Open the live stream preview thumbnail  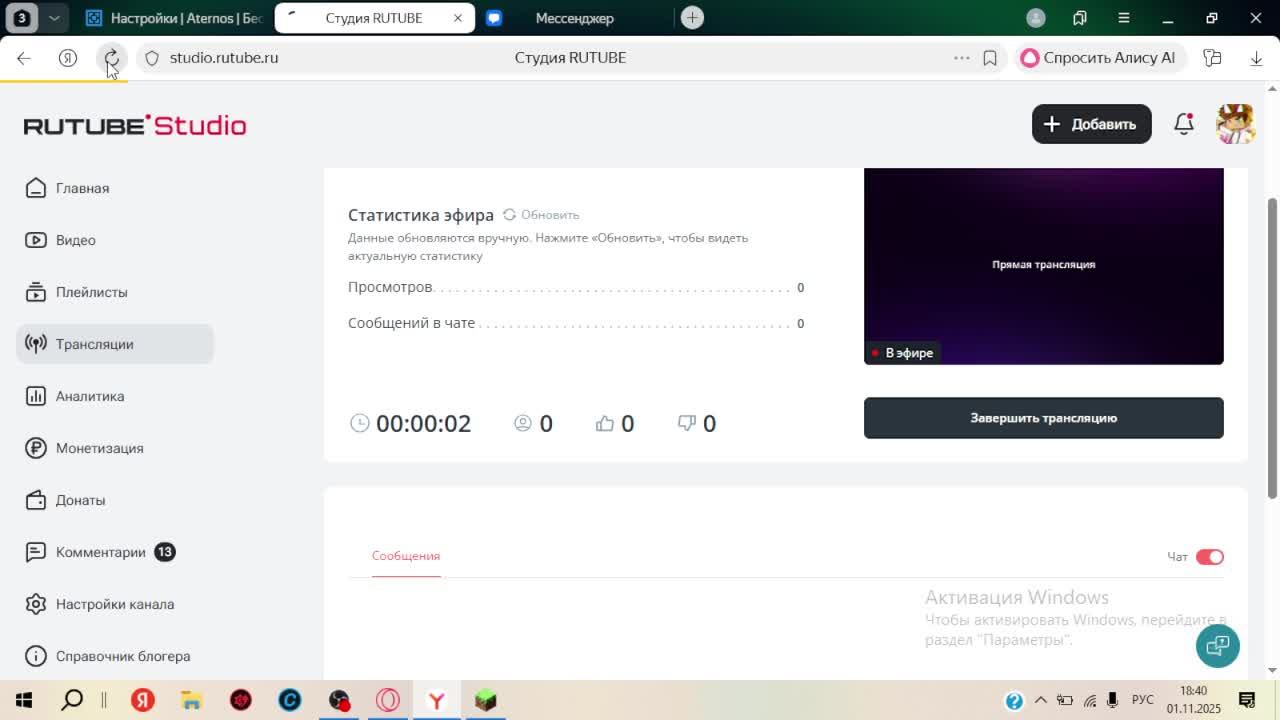click(x=1044, y=266)
